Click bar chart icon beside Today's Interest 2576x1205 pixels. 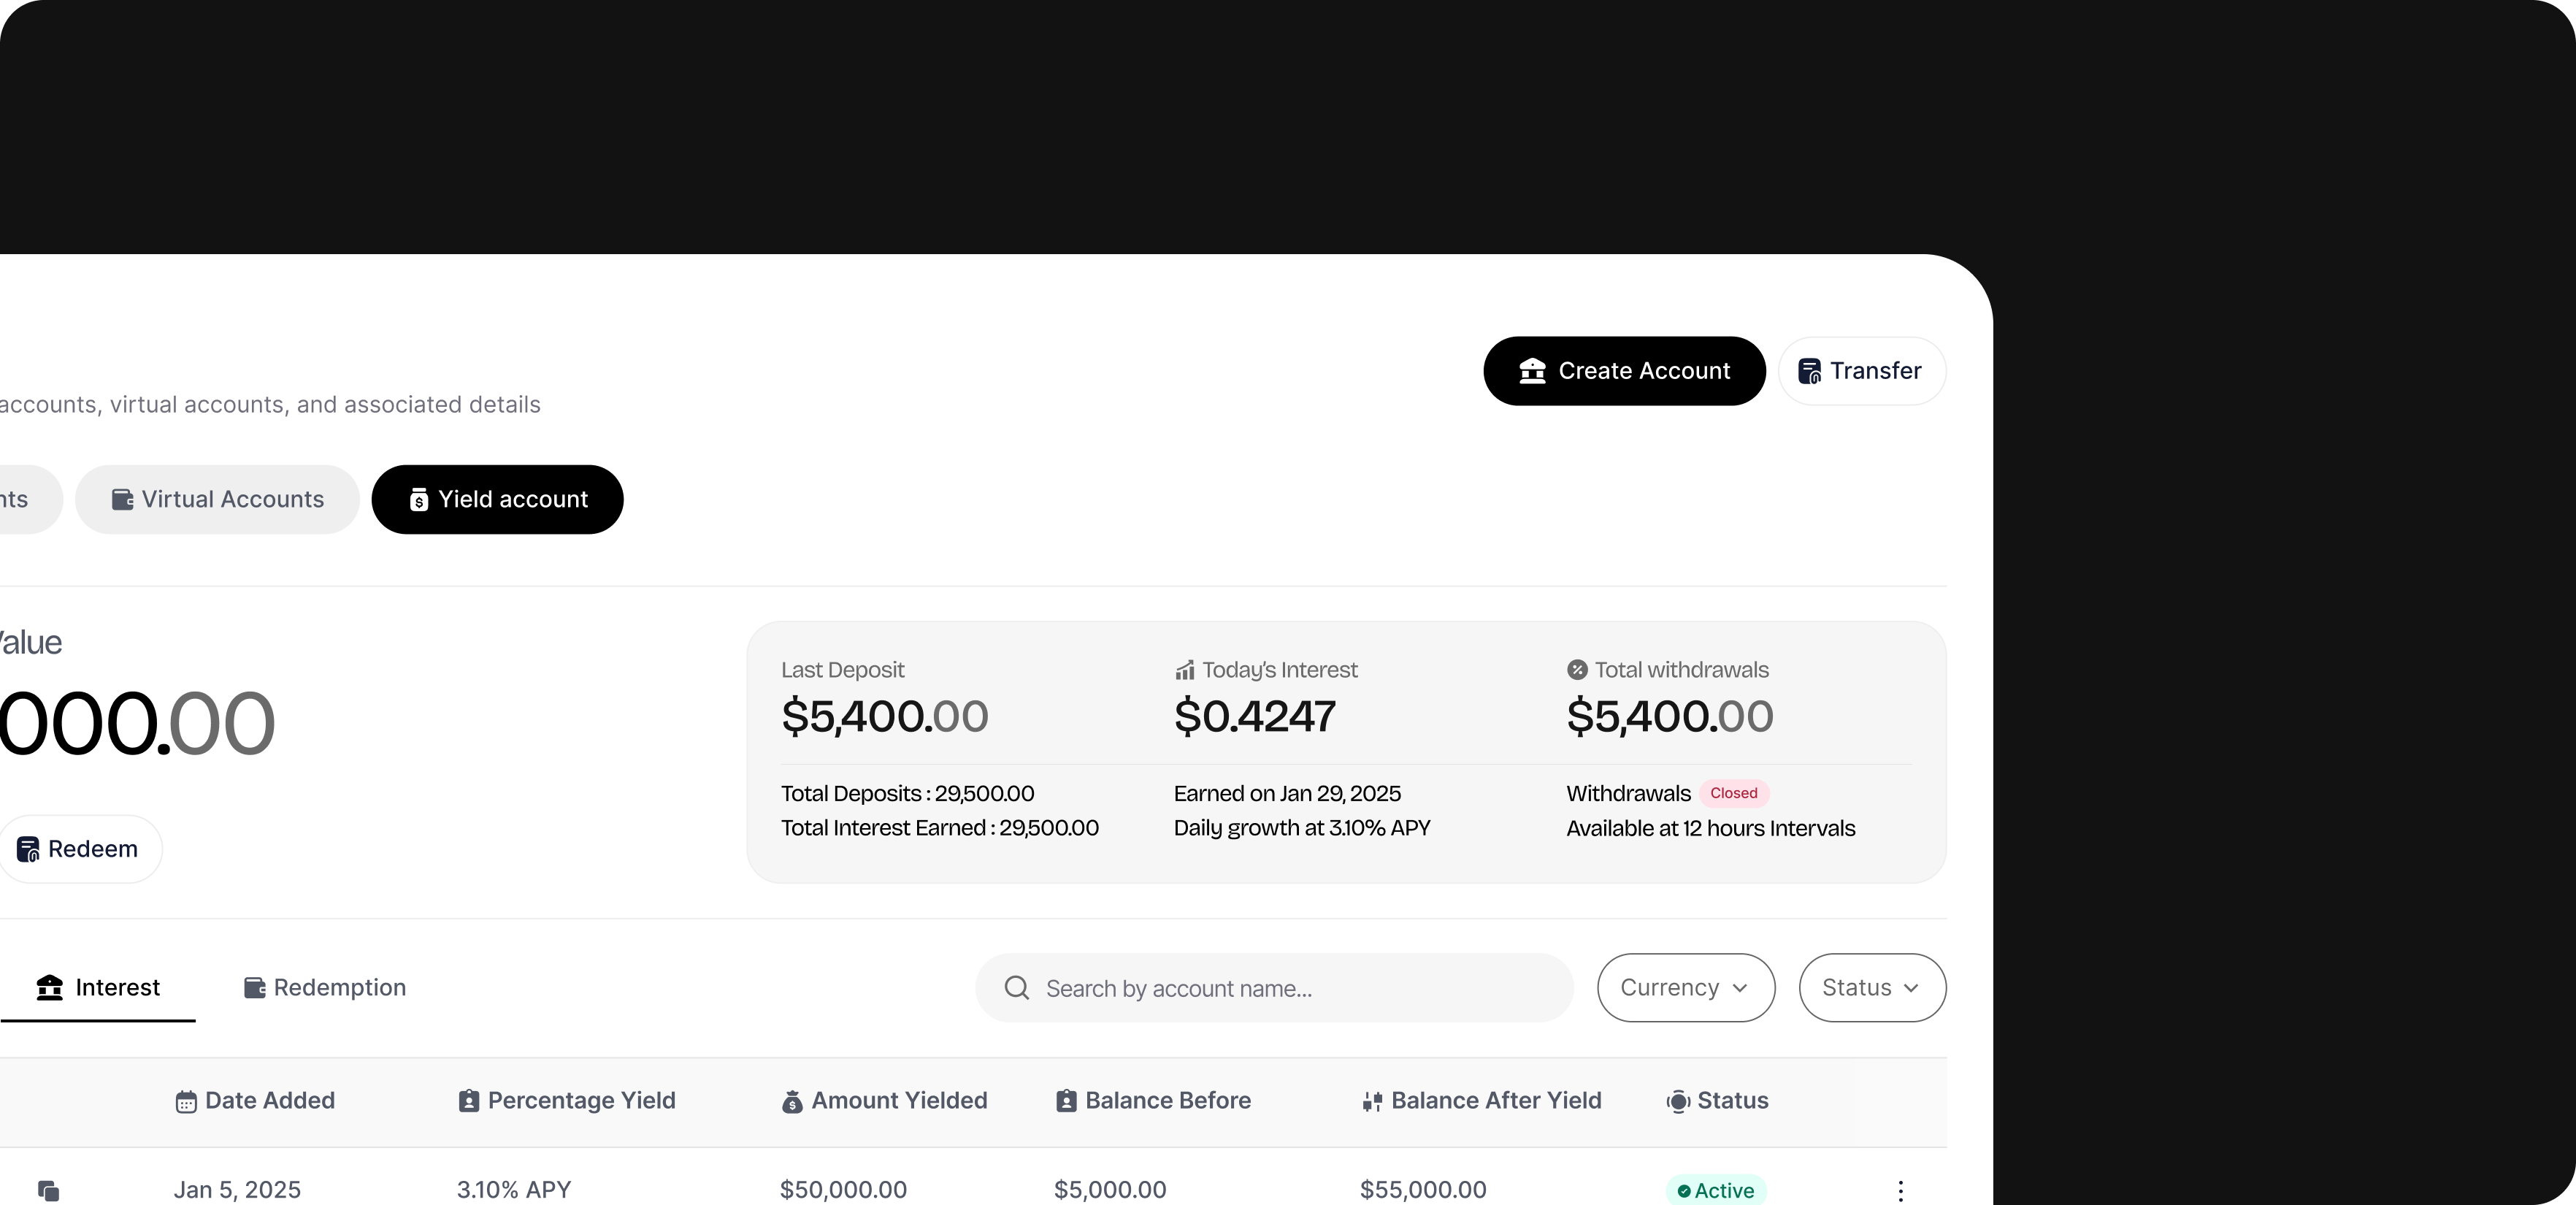coord(1185,670)
